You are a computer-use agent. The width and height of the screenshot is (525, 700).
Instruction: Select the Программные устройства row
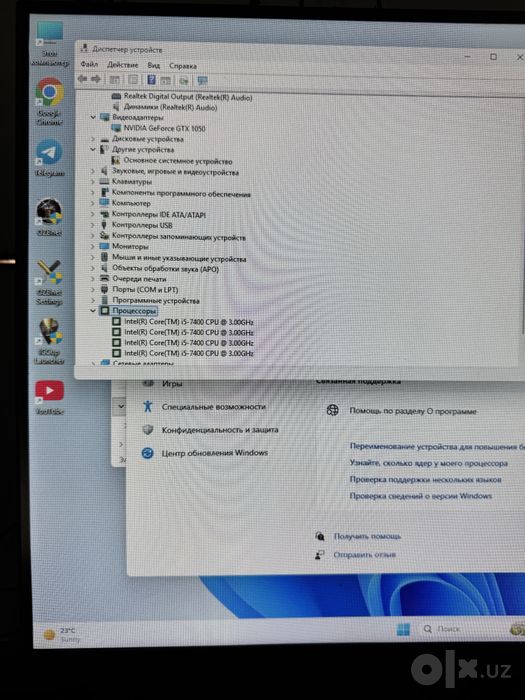tap(156, 300)
